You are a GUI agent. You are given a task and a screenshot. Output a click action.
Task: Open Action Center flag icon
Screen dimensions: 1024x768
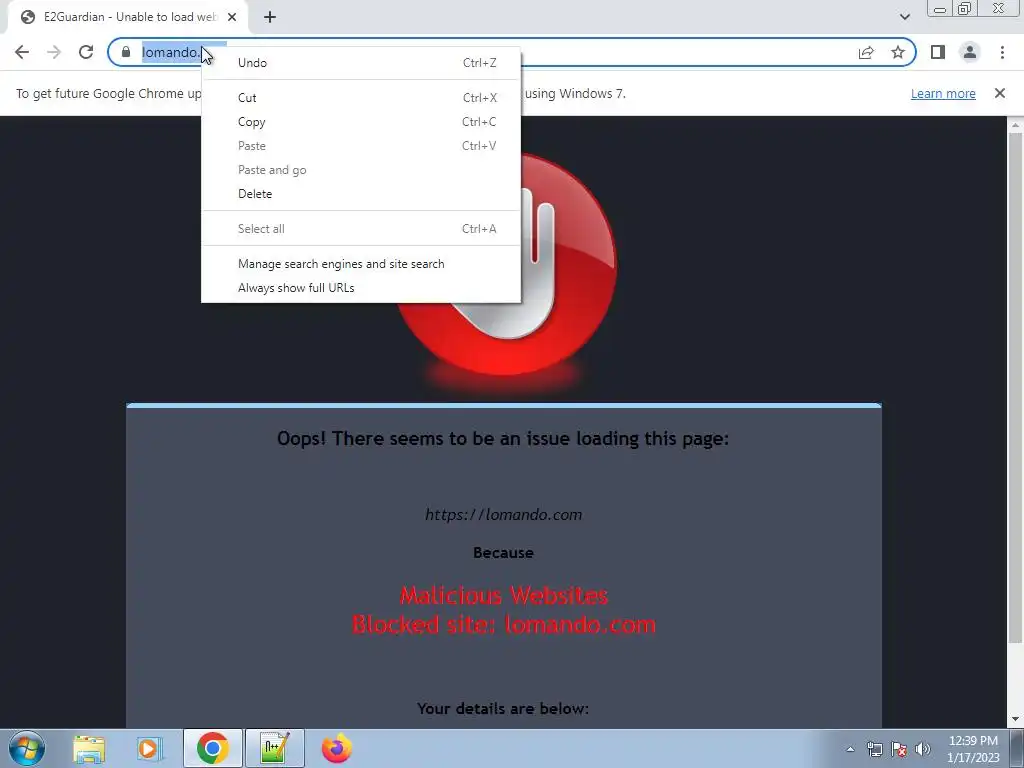coord(899,749)
